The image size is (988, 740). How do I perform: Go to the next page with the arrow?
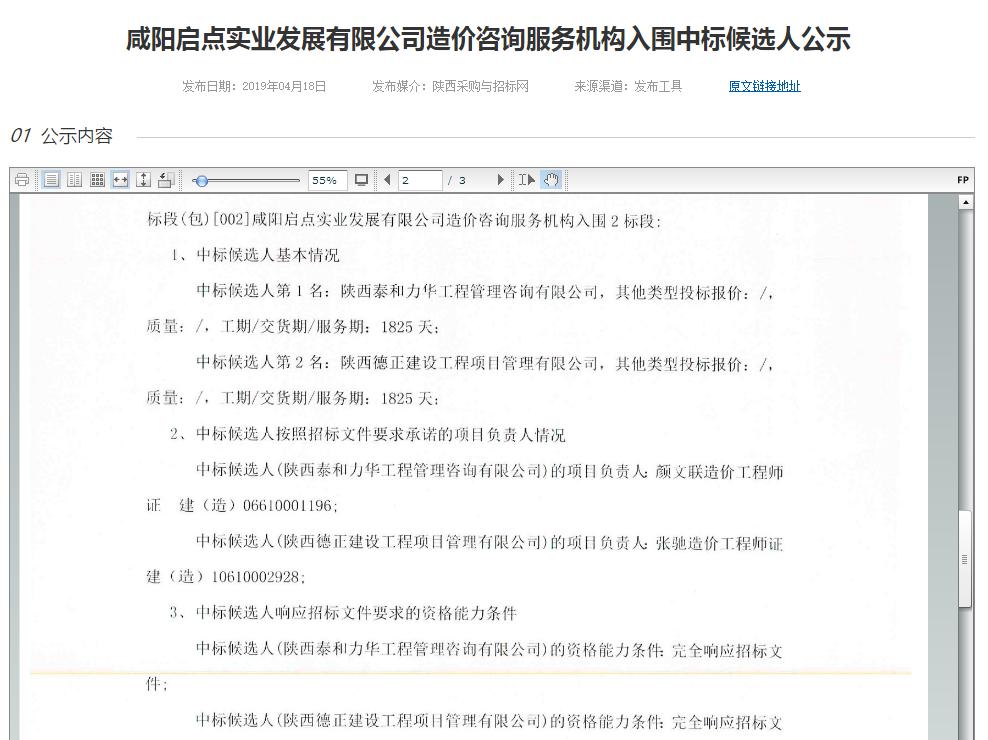[500, 180]
